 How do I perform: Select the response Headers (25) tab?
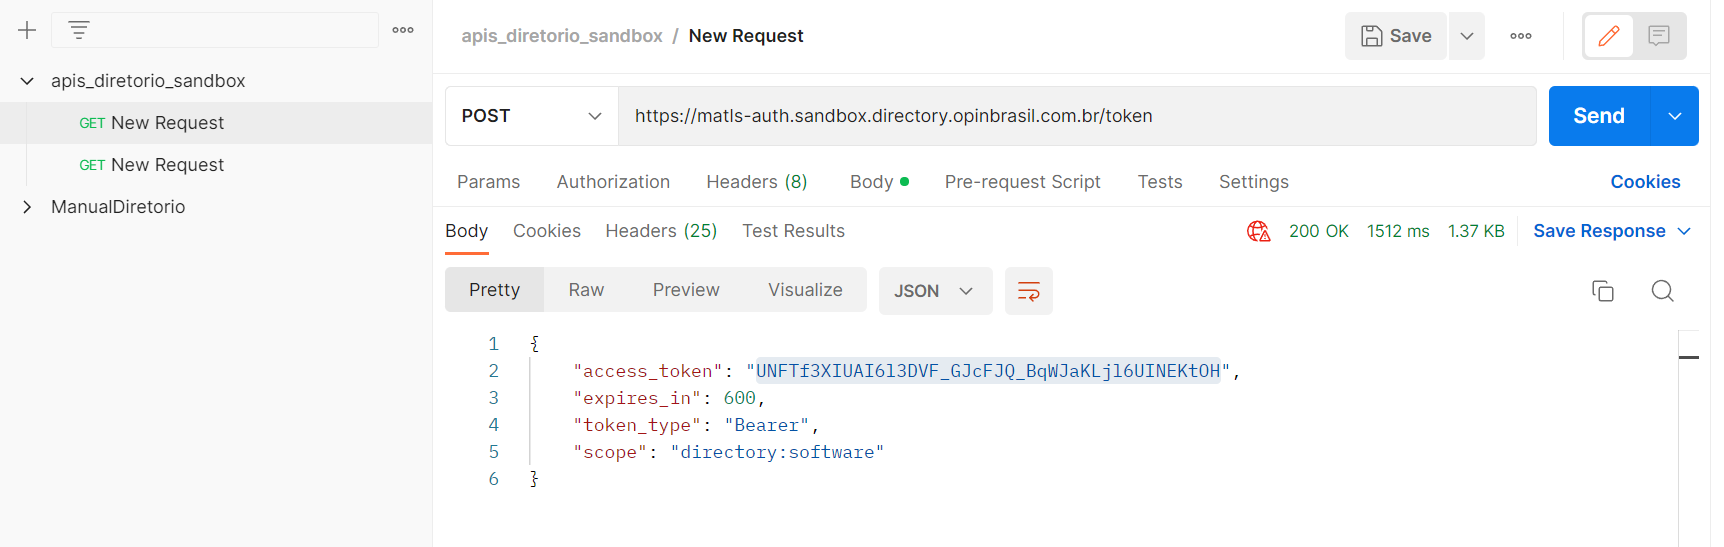661,231
